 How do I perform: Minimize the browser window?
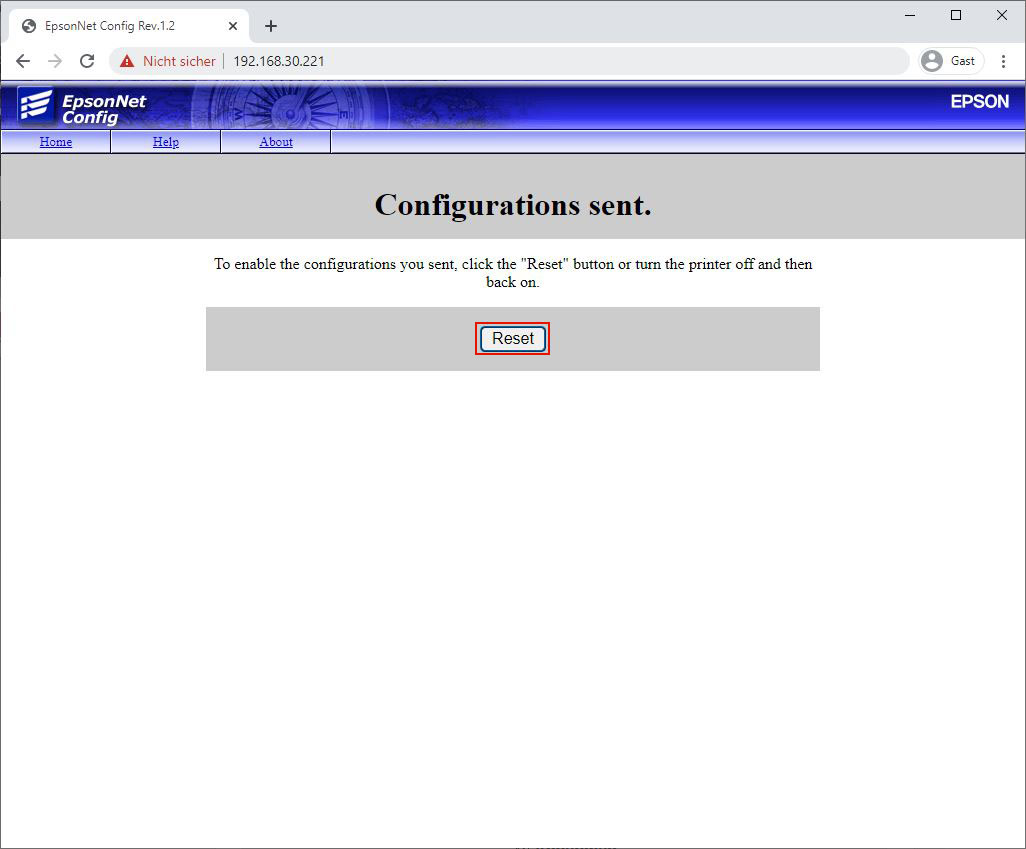910,15
